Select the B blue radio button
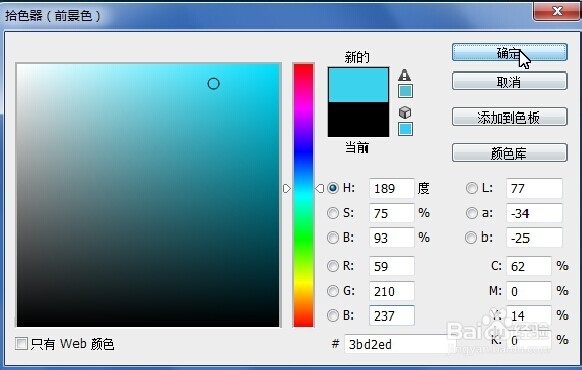The image size is (582, 370). [333, 316]
